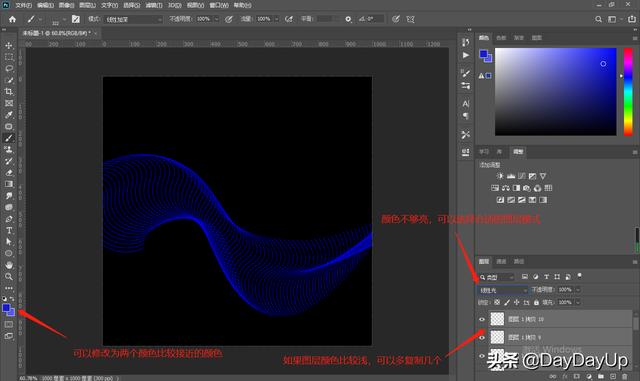Screen dimensions: 640x381
Task: Select the Pen tool
Action: click(9, 219)
